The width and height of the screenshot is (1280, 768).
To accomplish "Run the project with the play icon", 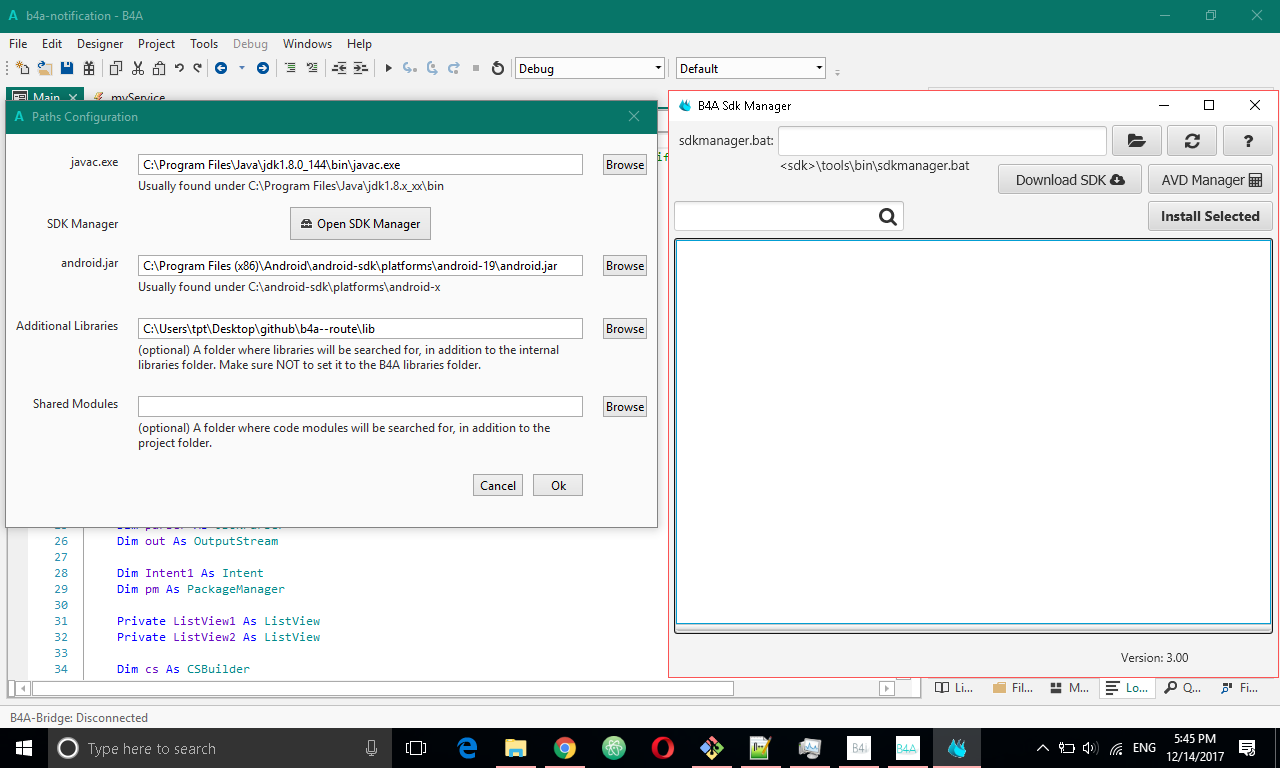I will tap(389, 68).
